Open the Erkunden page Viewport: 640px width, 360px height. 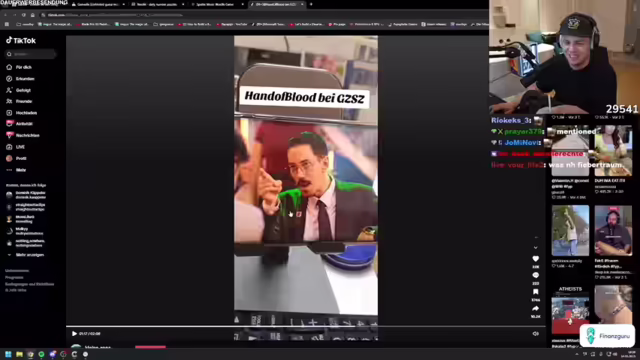(20, 78)
